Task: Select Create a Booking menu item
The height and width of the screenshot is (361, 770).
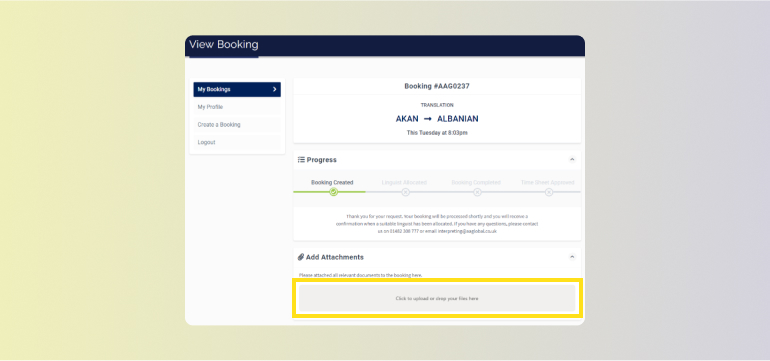Action: coord(237,125)
